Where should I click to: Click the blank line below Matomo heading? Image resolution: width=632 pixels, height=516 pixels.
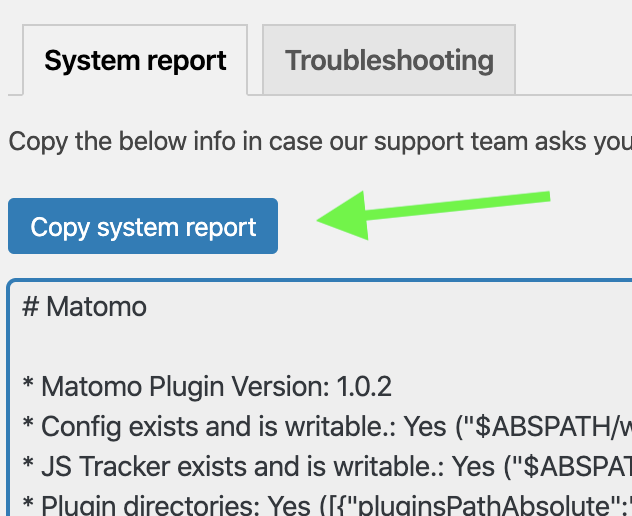point(200,346)
